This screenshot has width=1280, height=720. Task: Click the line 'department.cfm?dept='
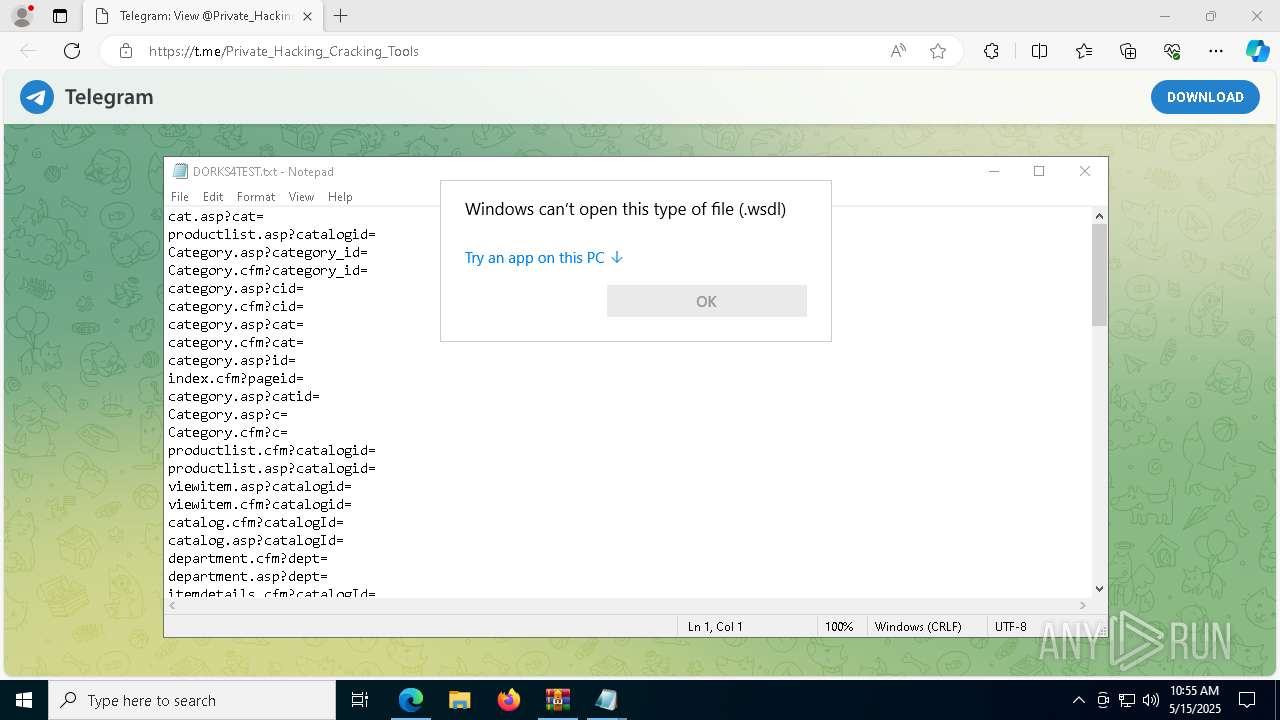coord(248,559)
